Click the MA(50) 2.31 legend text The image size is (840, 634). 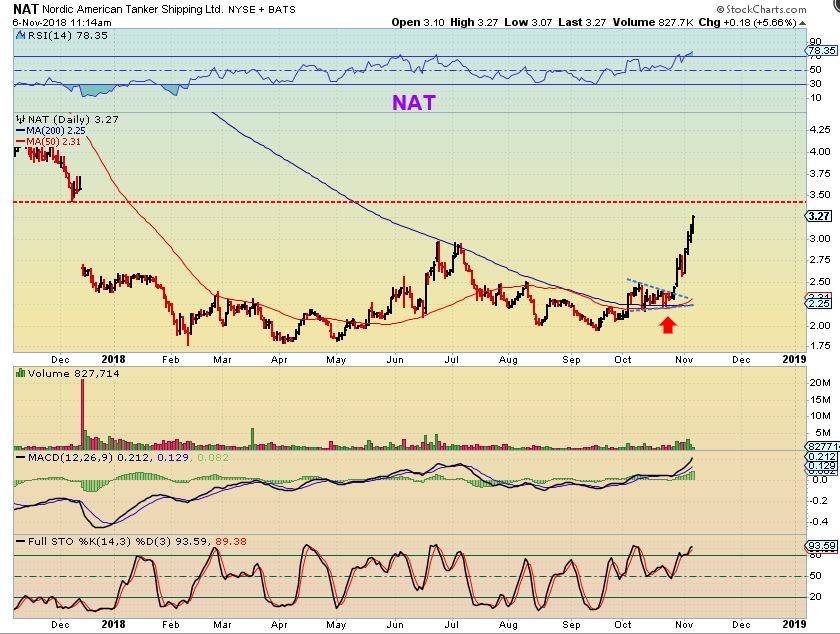click(54, 142)
